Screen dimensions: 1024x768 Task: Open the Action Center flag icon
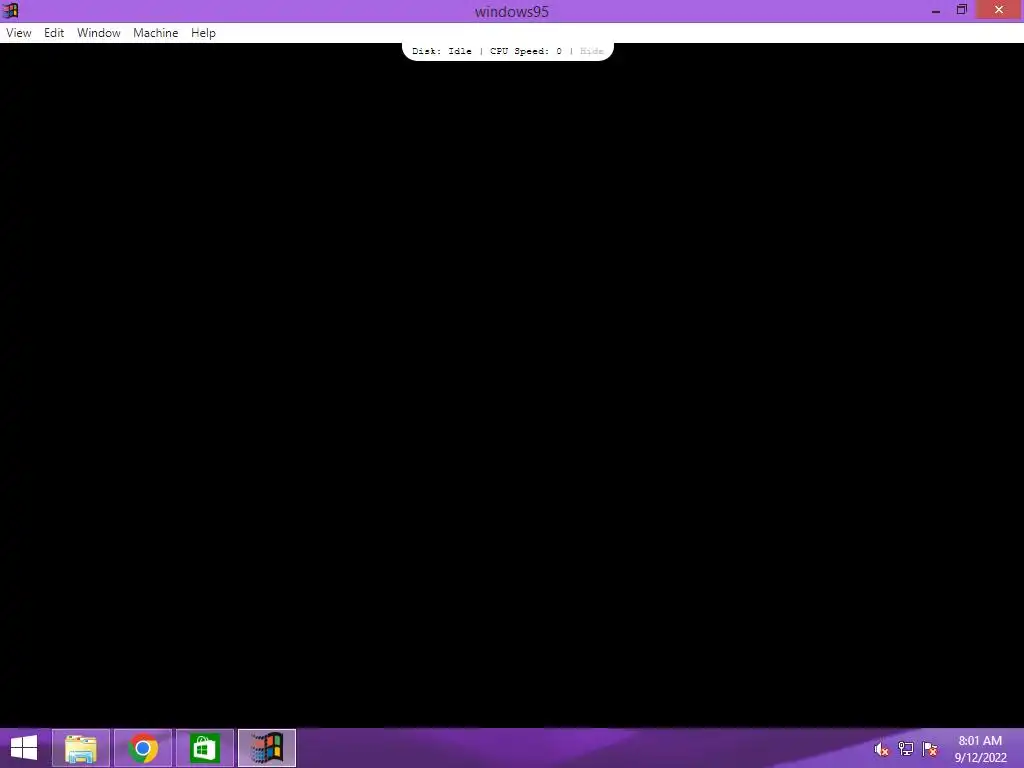(x=930, y=749)
